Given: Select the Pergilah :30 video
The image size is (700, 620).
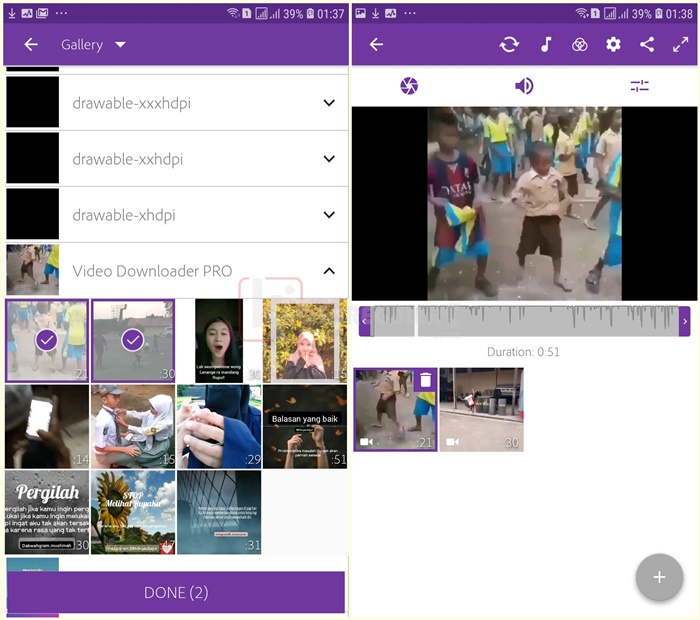Looking at the screenshot, I should (x=47, y=512).
